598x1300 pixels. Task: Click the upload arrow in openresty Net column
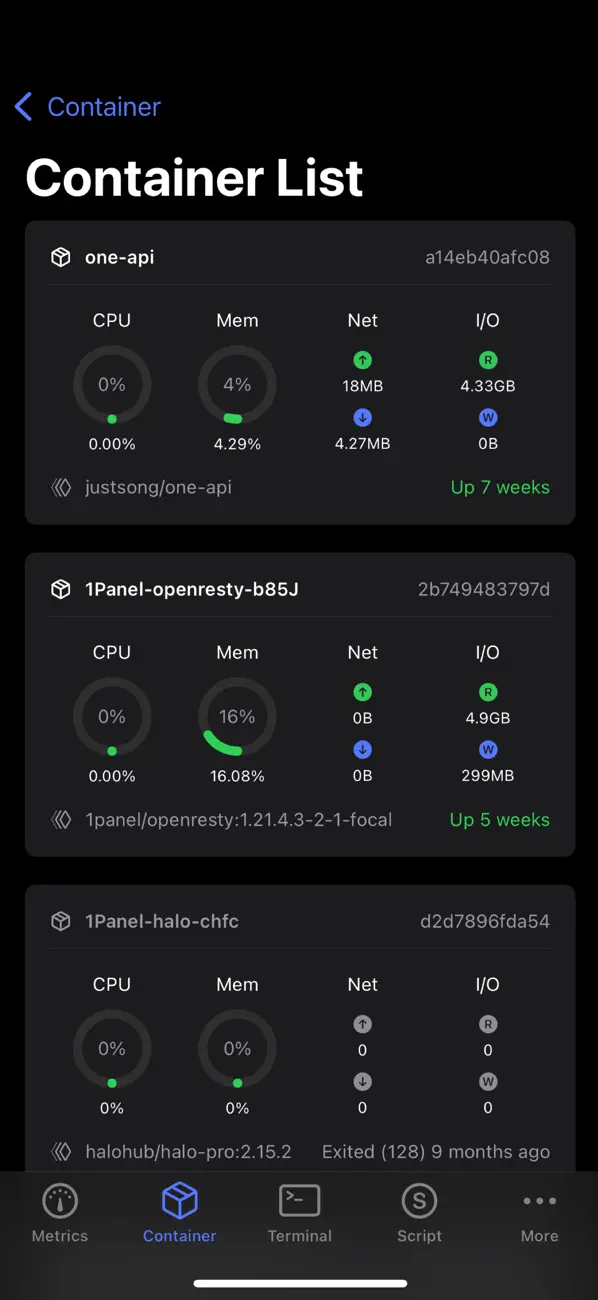pos(362,691)
